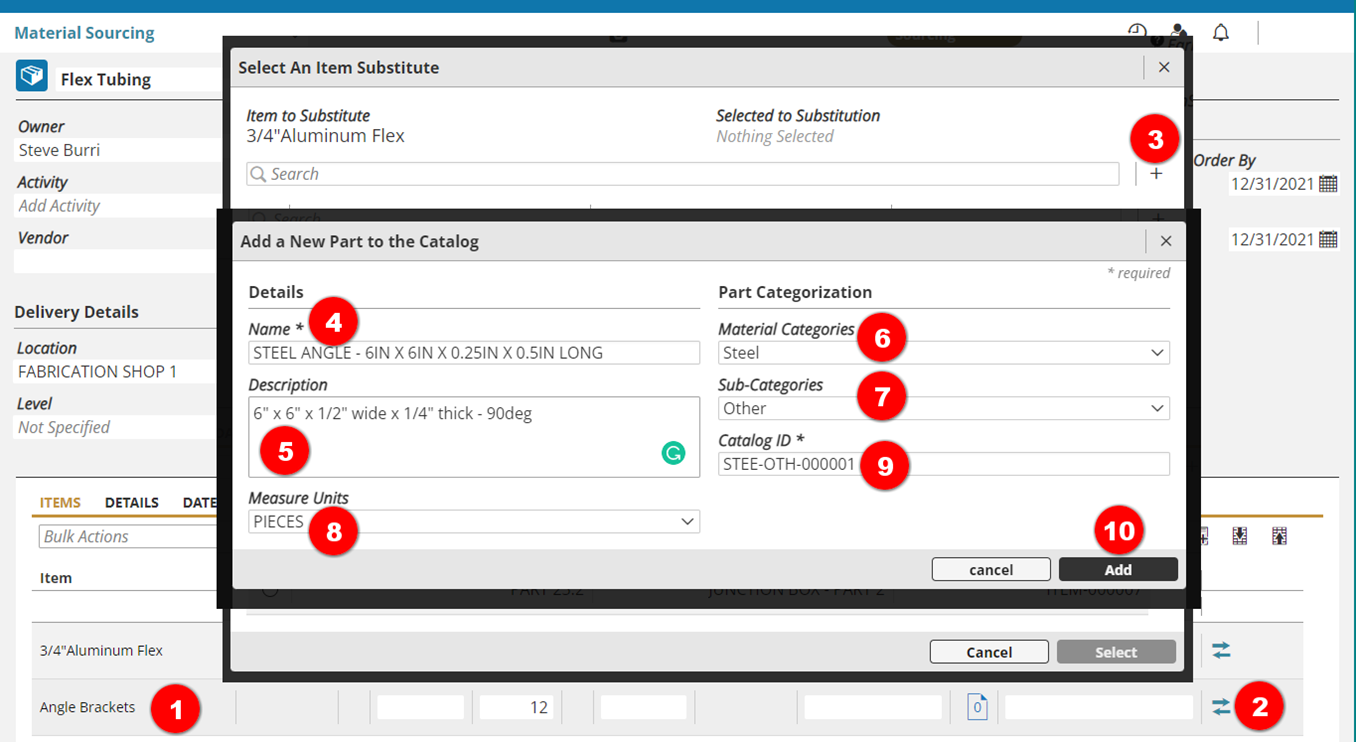Click document count icon in Angle Brackets row

coord(977,707)
